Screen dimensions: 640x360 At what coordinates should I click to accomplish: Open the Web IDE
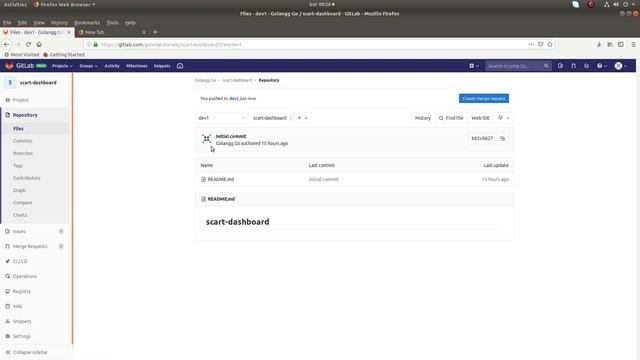pos(480,118)
